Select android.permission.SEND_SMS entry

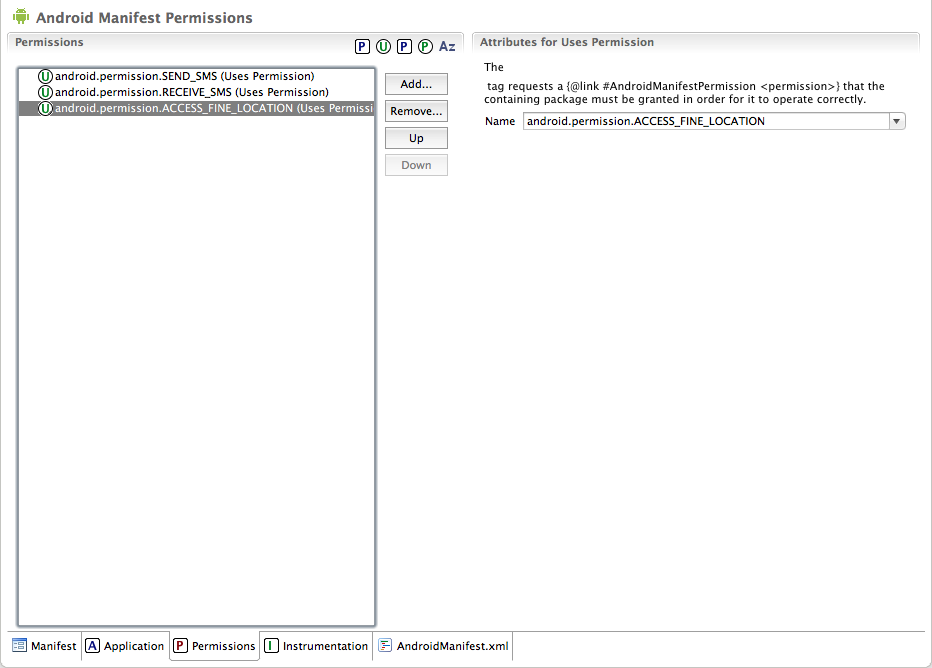click(x=197, y=76)
